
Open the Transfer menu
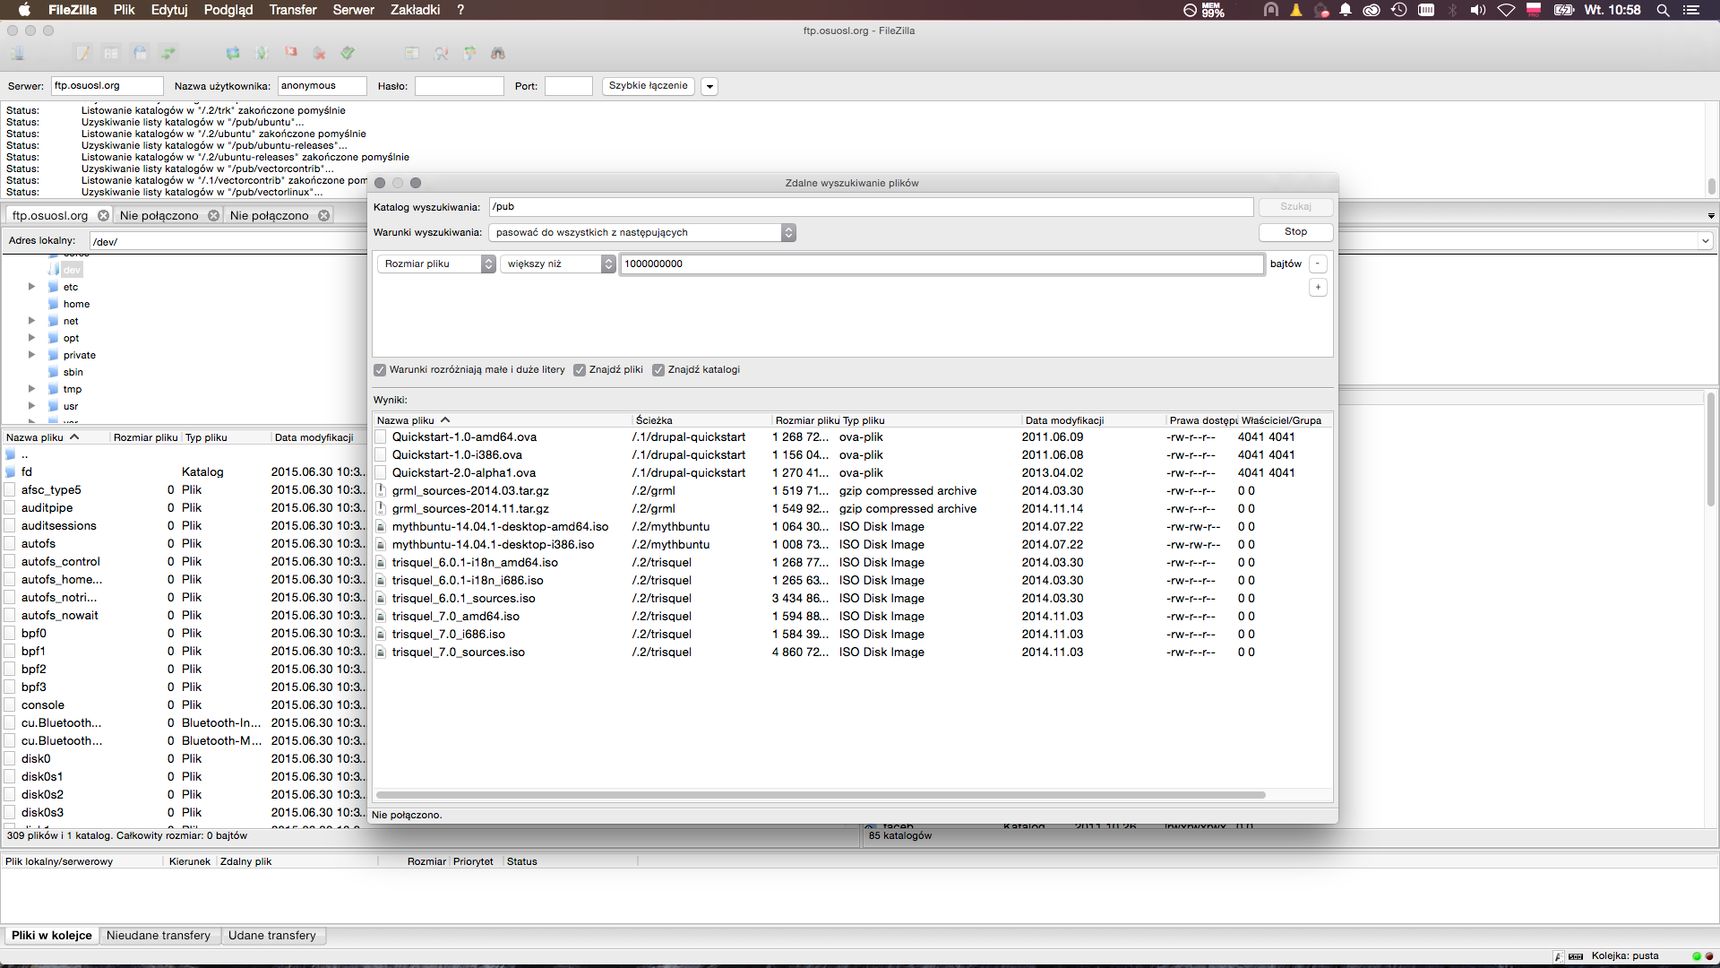tap(293, 10)
